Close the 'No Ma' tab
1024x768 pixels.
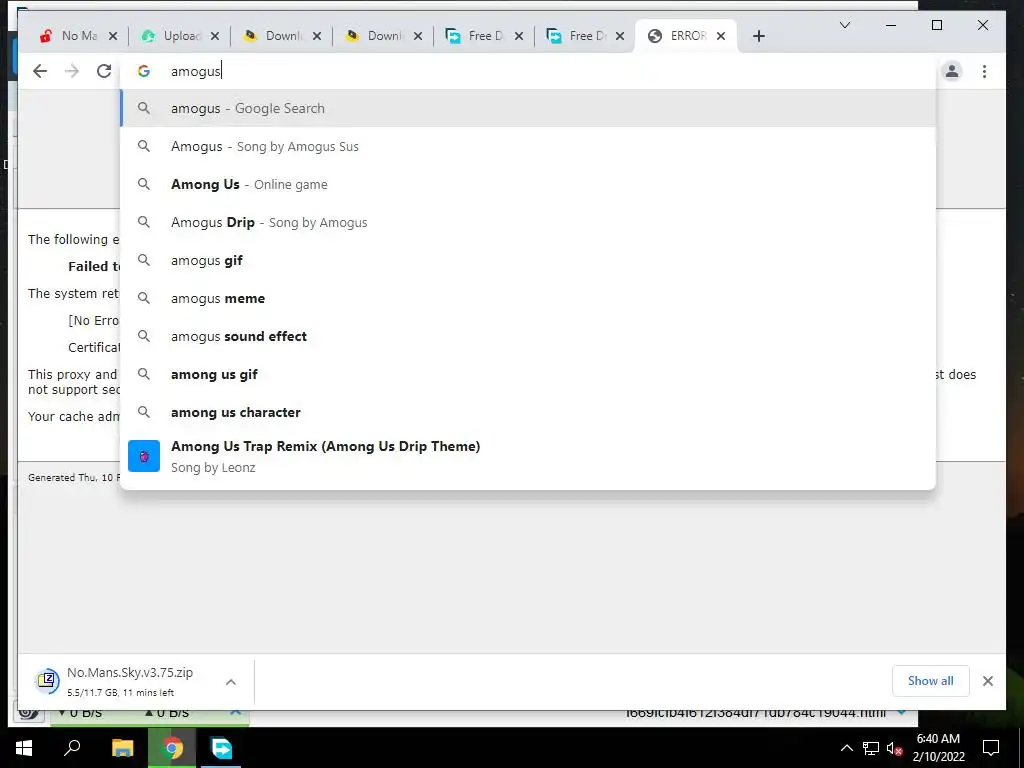(x=113, y=36)
